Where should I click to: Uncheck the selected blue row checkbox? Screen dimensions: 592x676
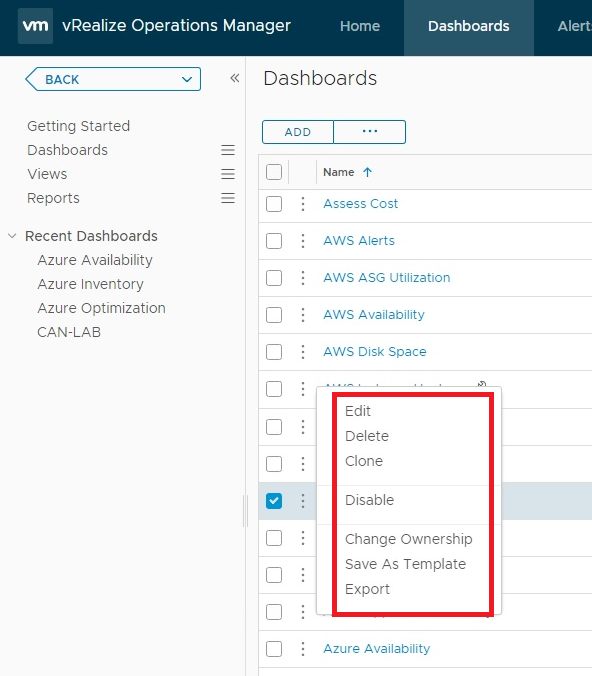pyautogui.click(x=274, y=501)
